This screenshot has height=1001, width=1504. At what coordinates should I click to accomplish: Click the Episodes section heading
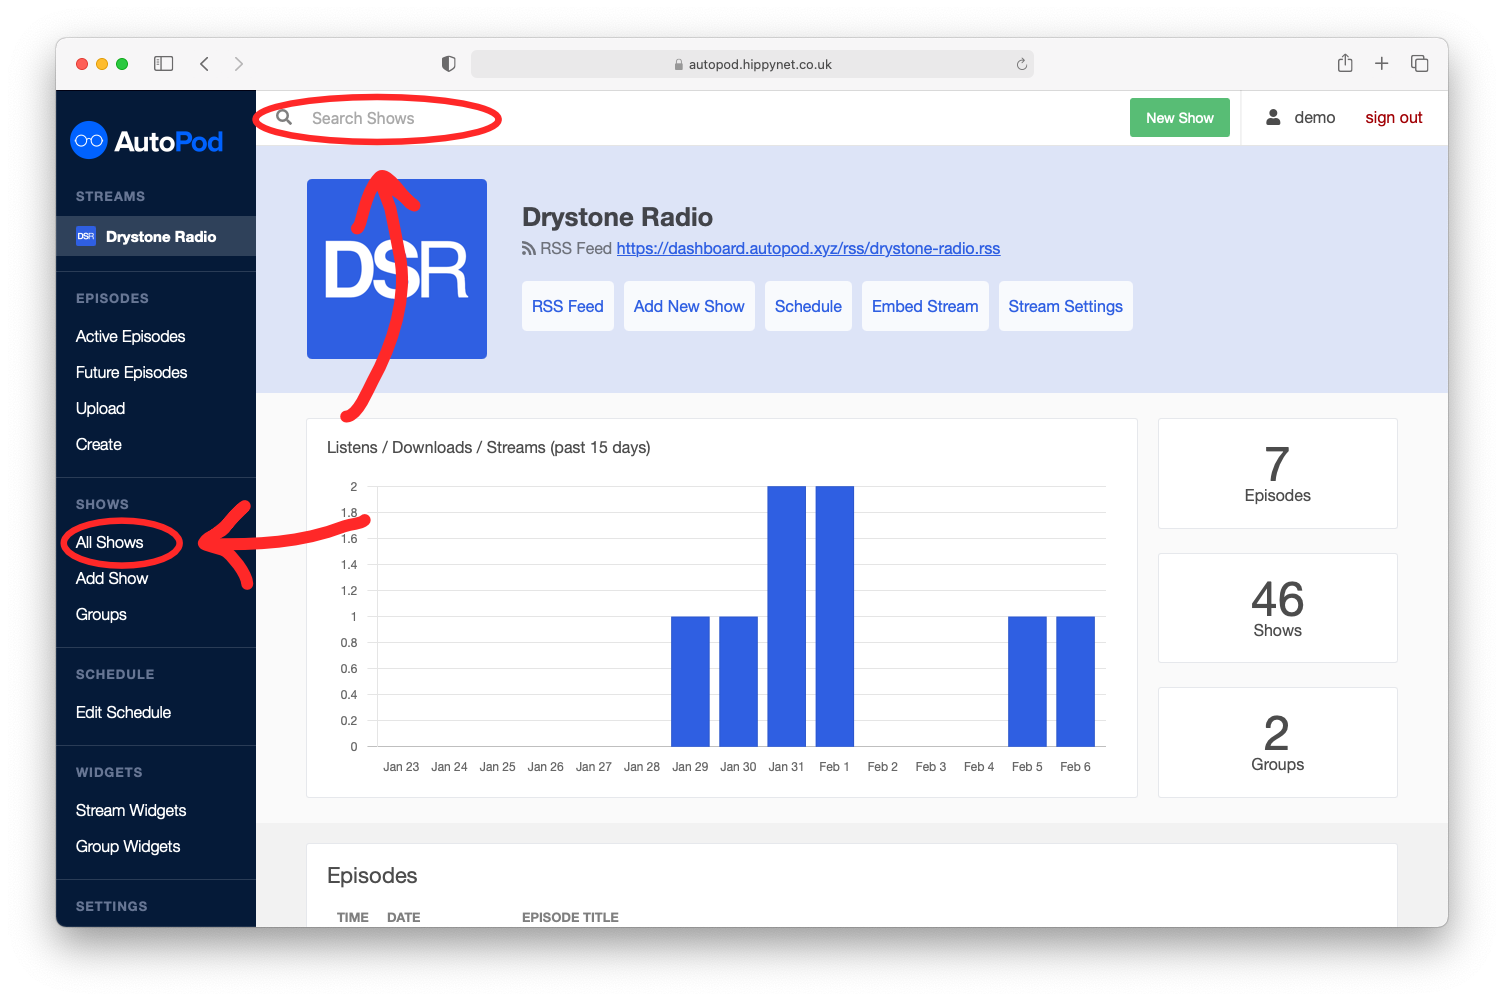372,875
